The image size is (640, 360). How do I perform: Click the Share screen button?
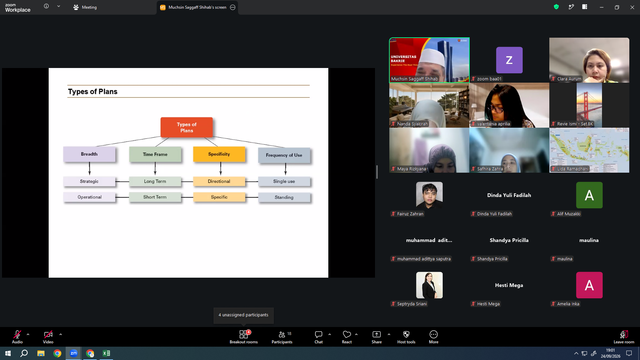tap(376, 337)
